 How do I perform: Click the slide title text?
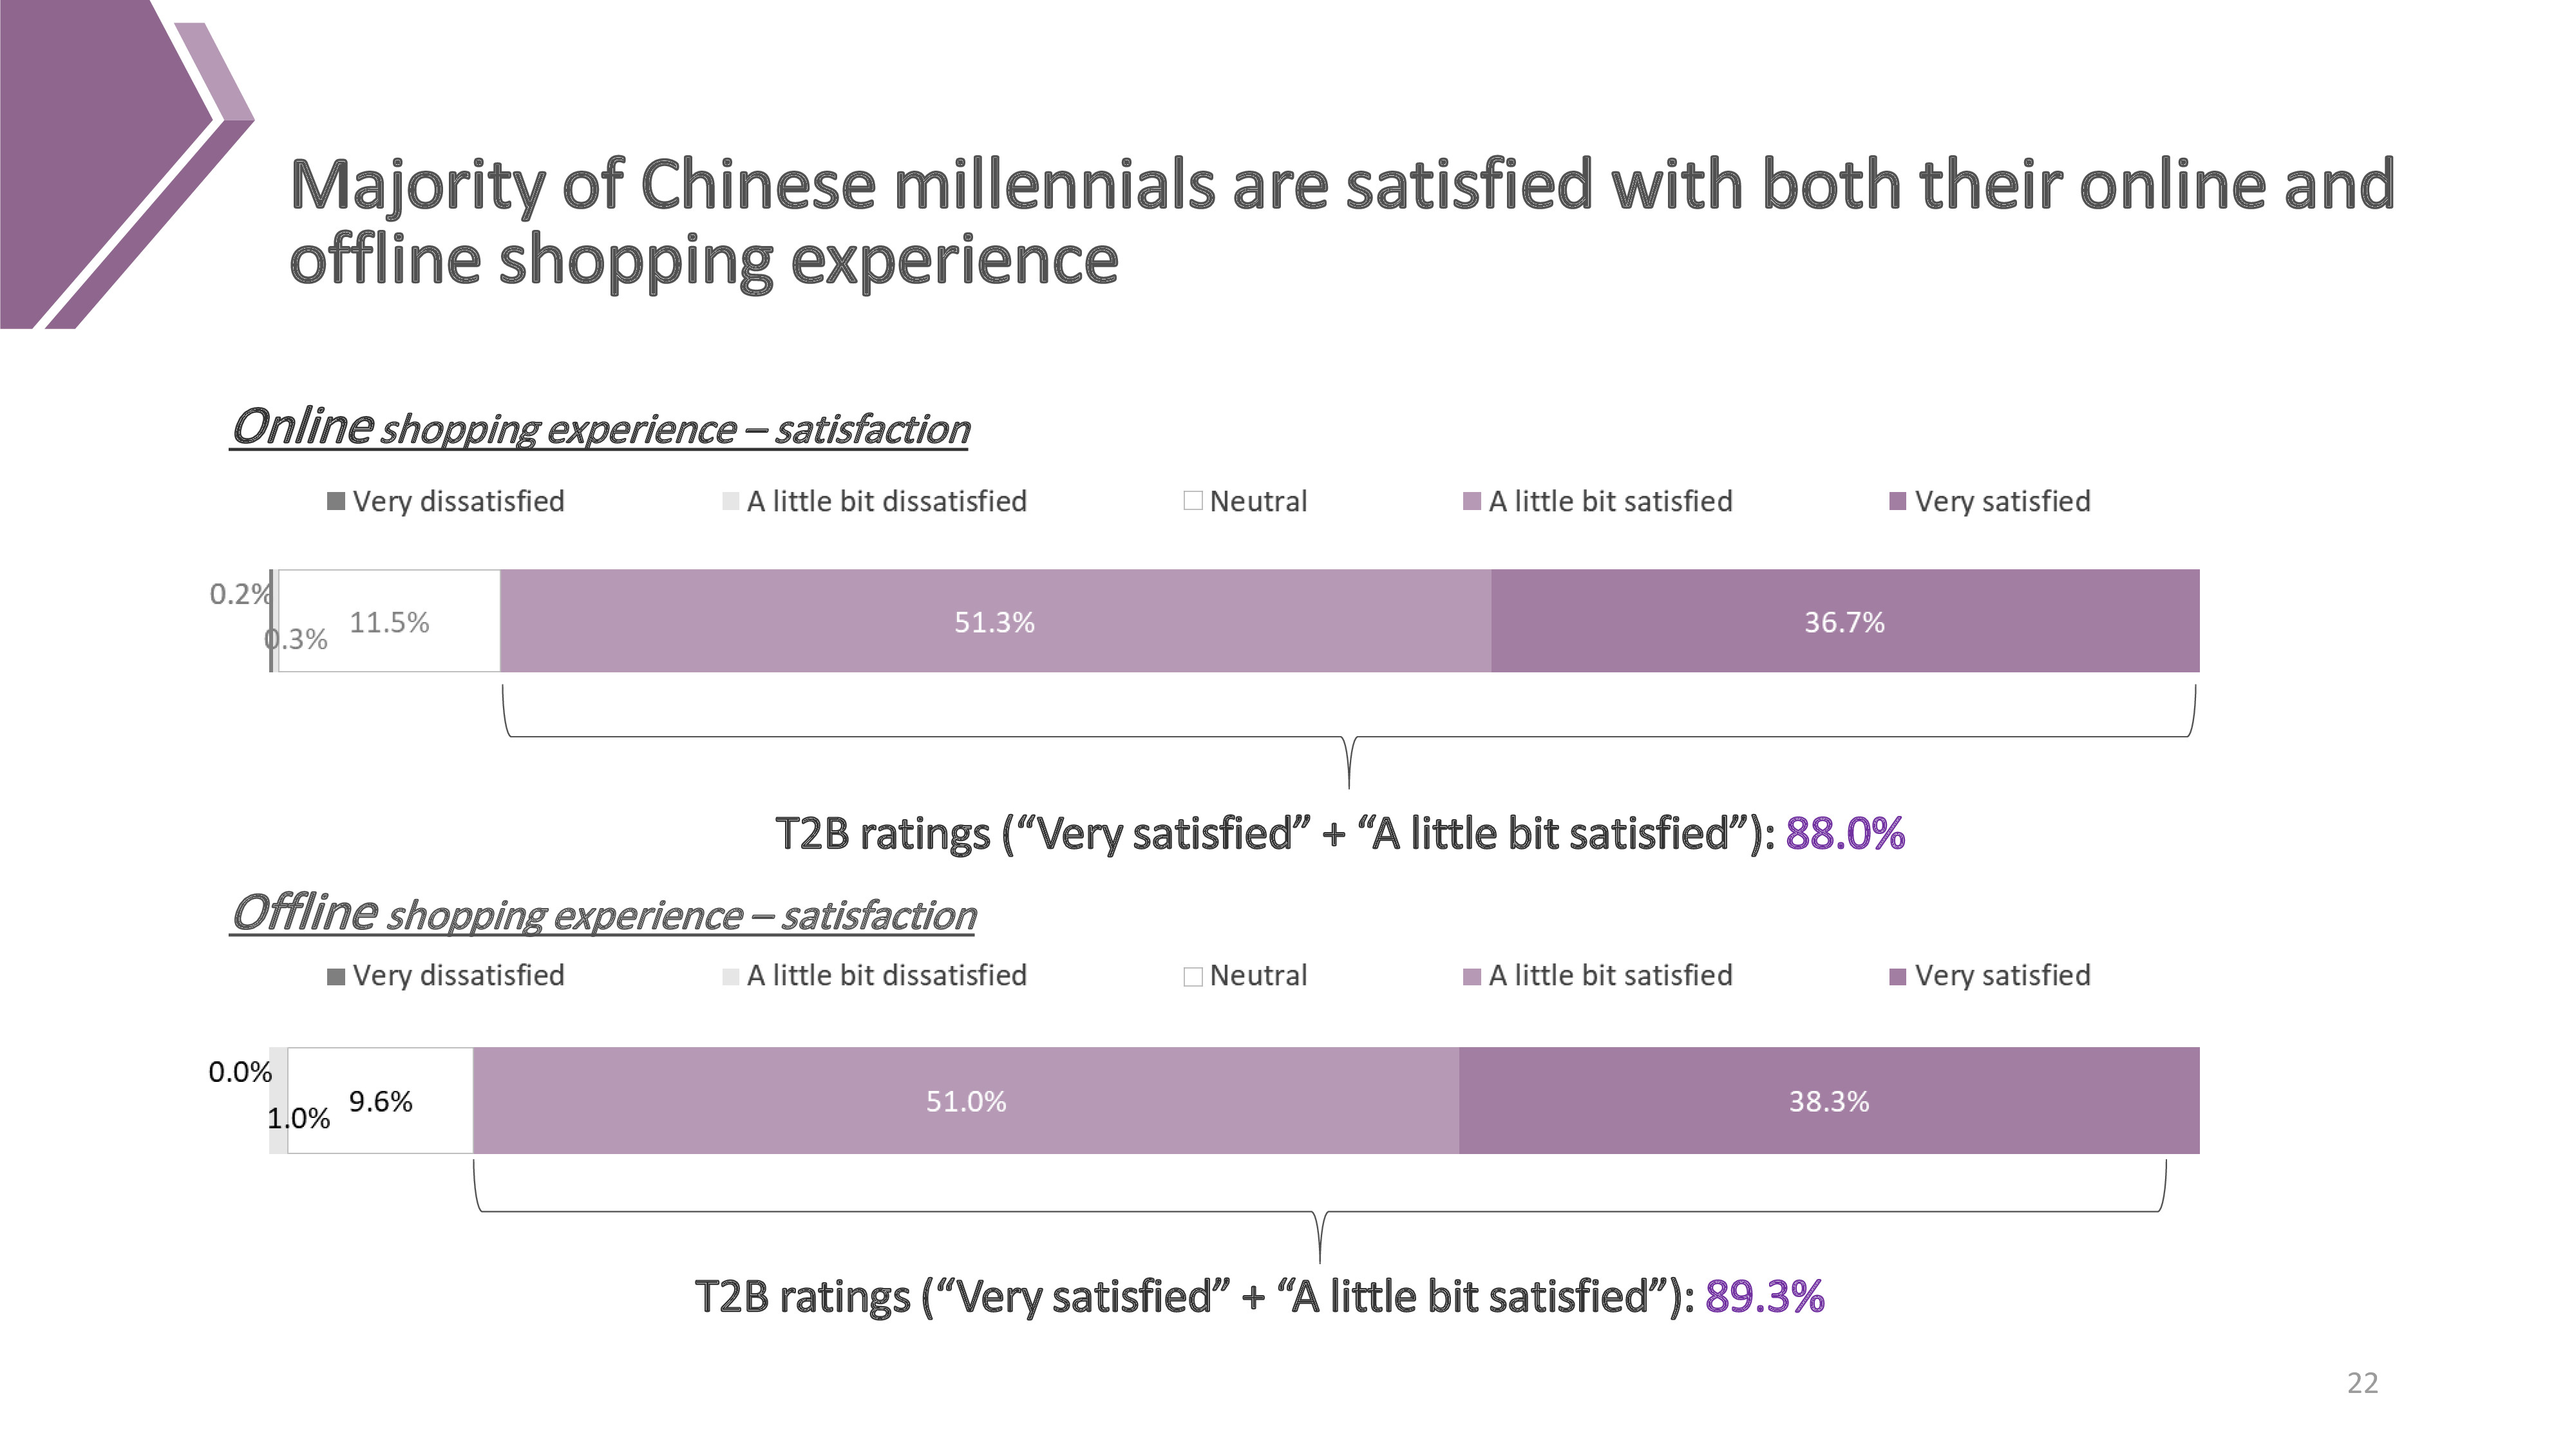(x=1342, y=221)
